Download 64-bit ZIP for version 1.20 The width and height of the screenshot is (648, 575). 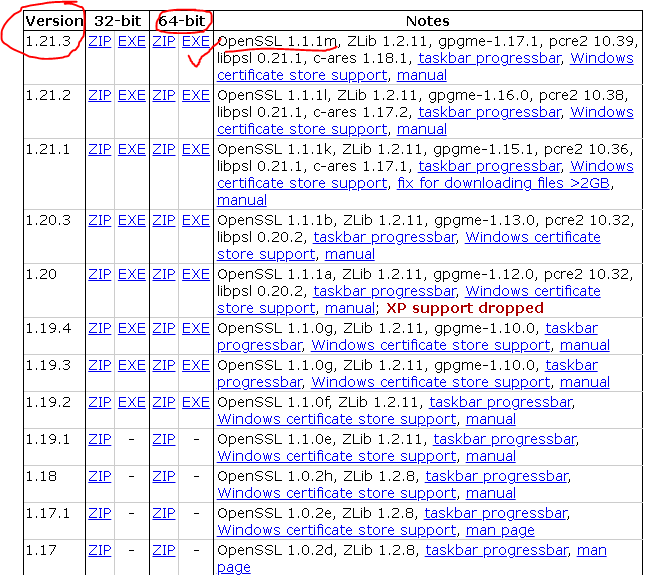[x=163, y=274]
